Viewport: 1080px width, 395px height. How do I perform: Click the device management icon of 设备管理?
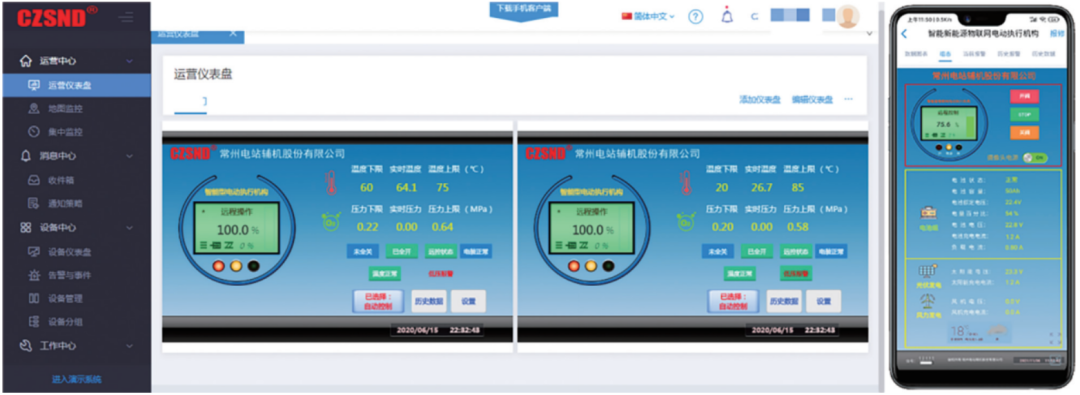point(34,298)
